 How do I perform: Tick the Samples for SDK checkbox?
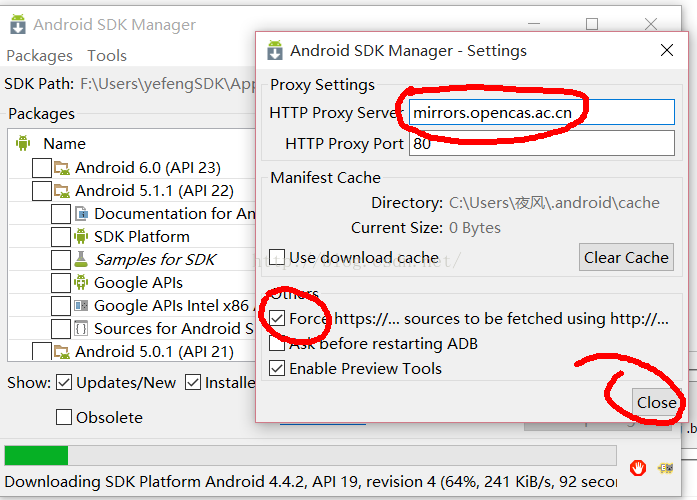[x=61, y=260]
